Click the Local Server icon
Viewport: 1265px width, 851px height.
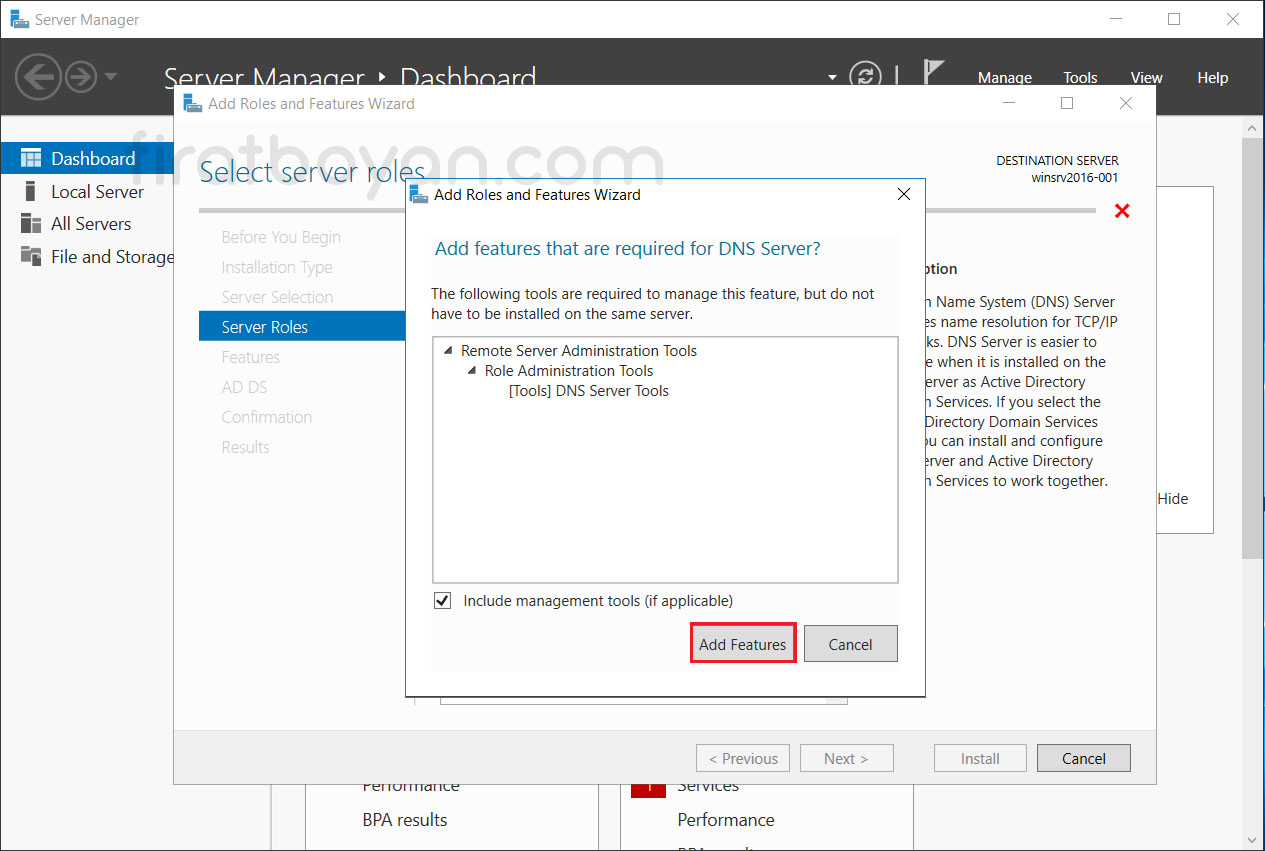point(31,191)
